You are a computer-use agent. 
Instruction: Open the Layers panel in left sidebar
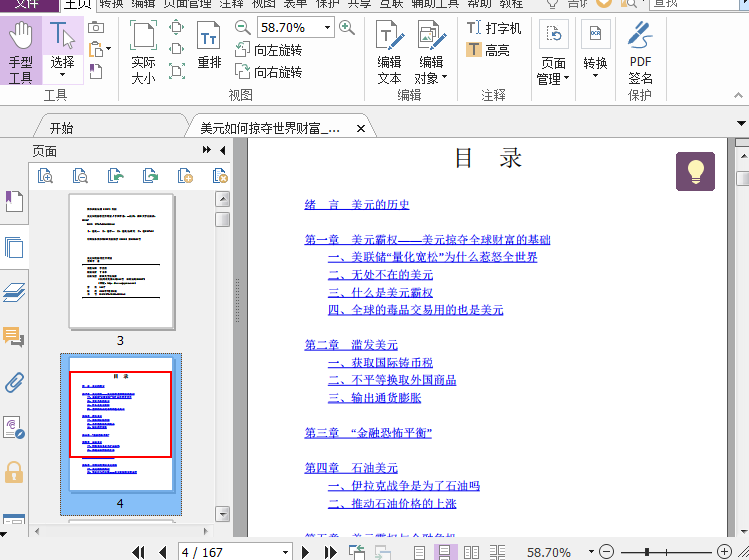pos(14,292)
